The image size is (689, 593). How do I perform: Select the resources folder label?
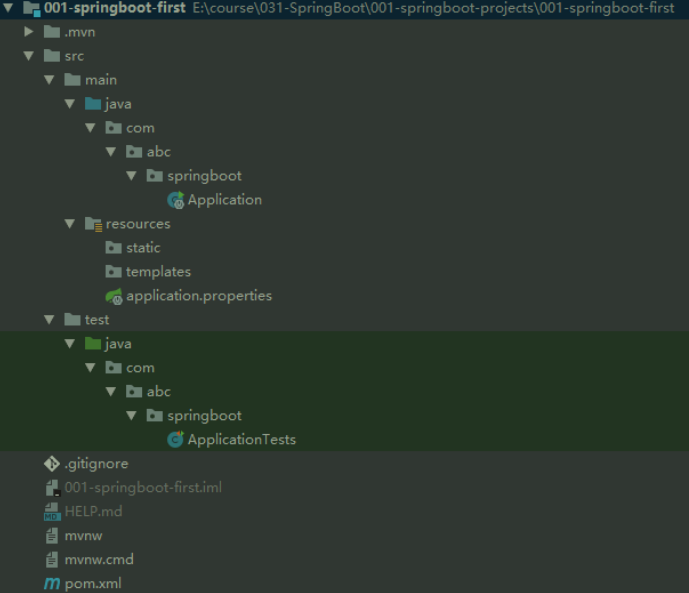click(138, 224)
